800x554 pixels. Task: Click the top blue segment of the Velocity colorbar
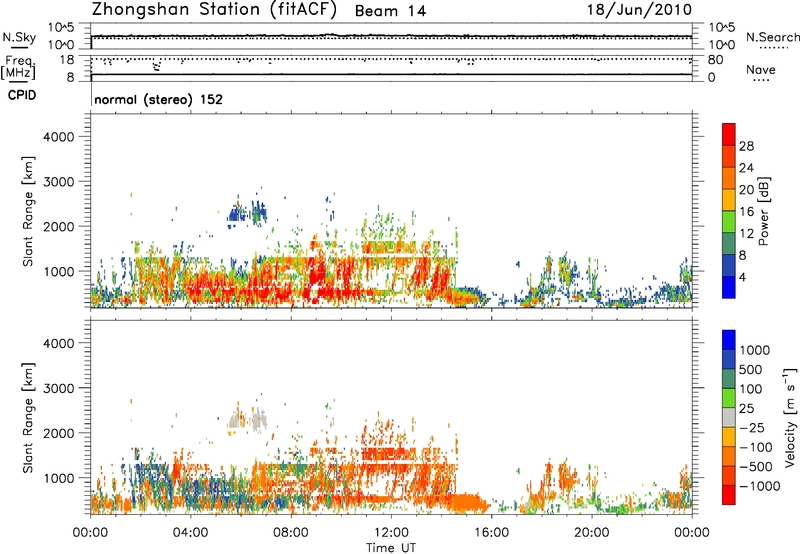coord(729,340)
